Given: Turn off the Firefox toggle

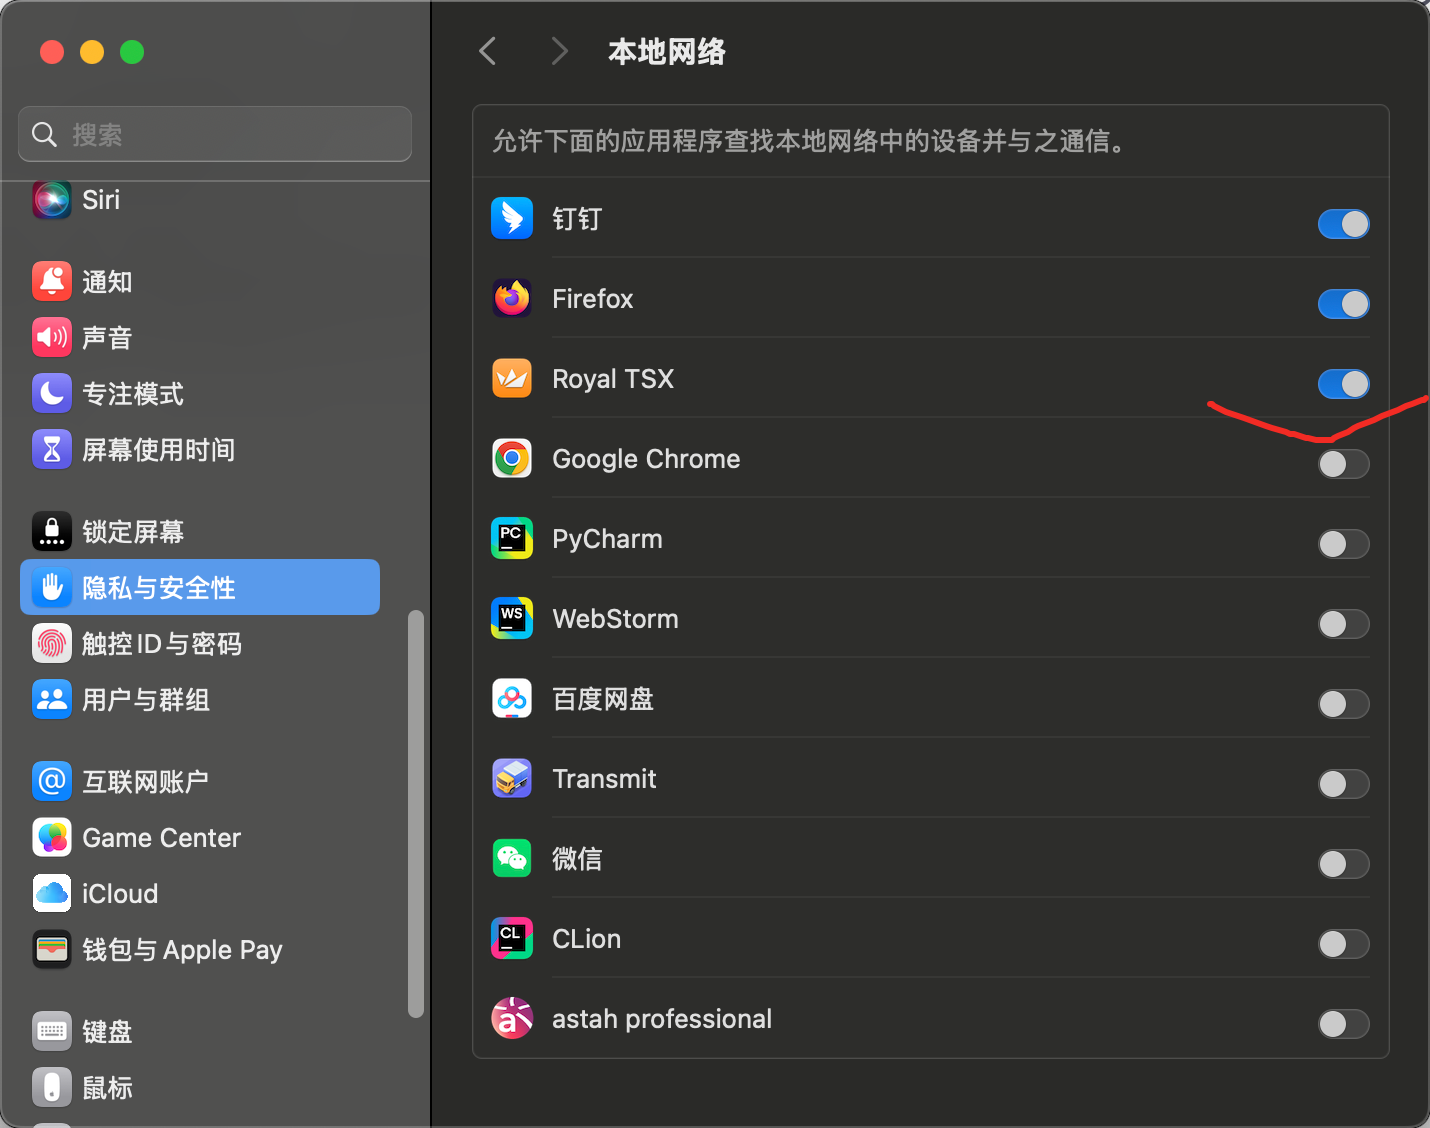Looking at the screenshot, I should 1343,304.
